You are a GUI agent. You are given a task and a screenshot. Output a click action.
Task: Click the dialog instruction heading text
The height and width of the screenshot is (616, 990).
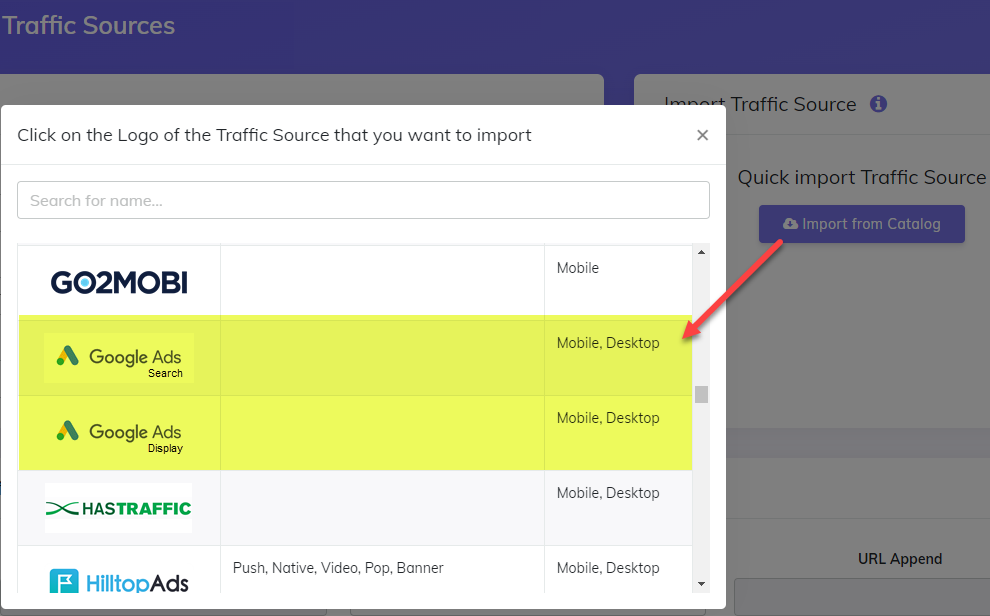(274, 135)
